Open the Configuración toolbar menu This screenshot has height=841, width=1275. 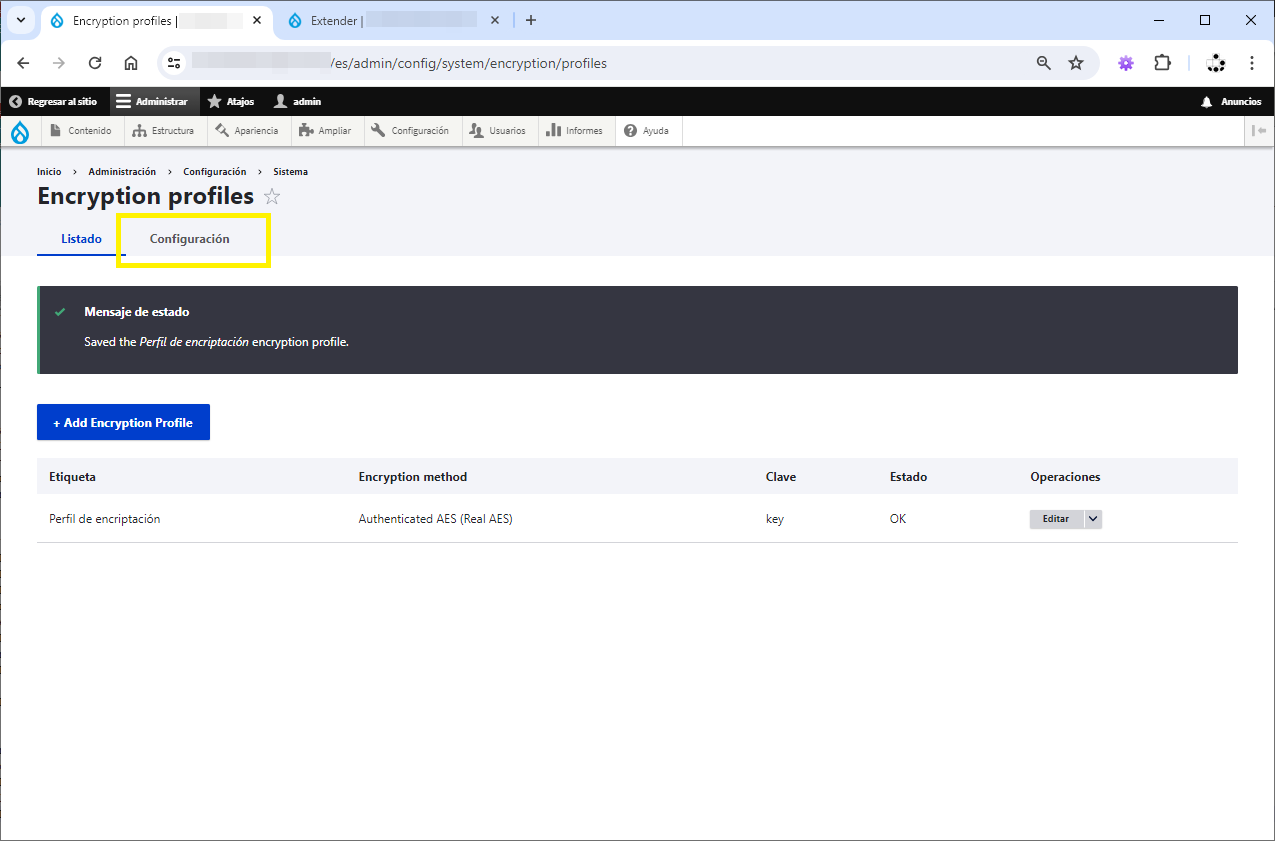pos(411,131)
